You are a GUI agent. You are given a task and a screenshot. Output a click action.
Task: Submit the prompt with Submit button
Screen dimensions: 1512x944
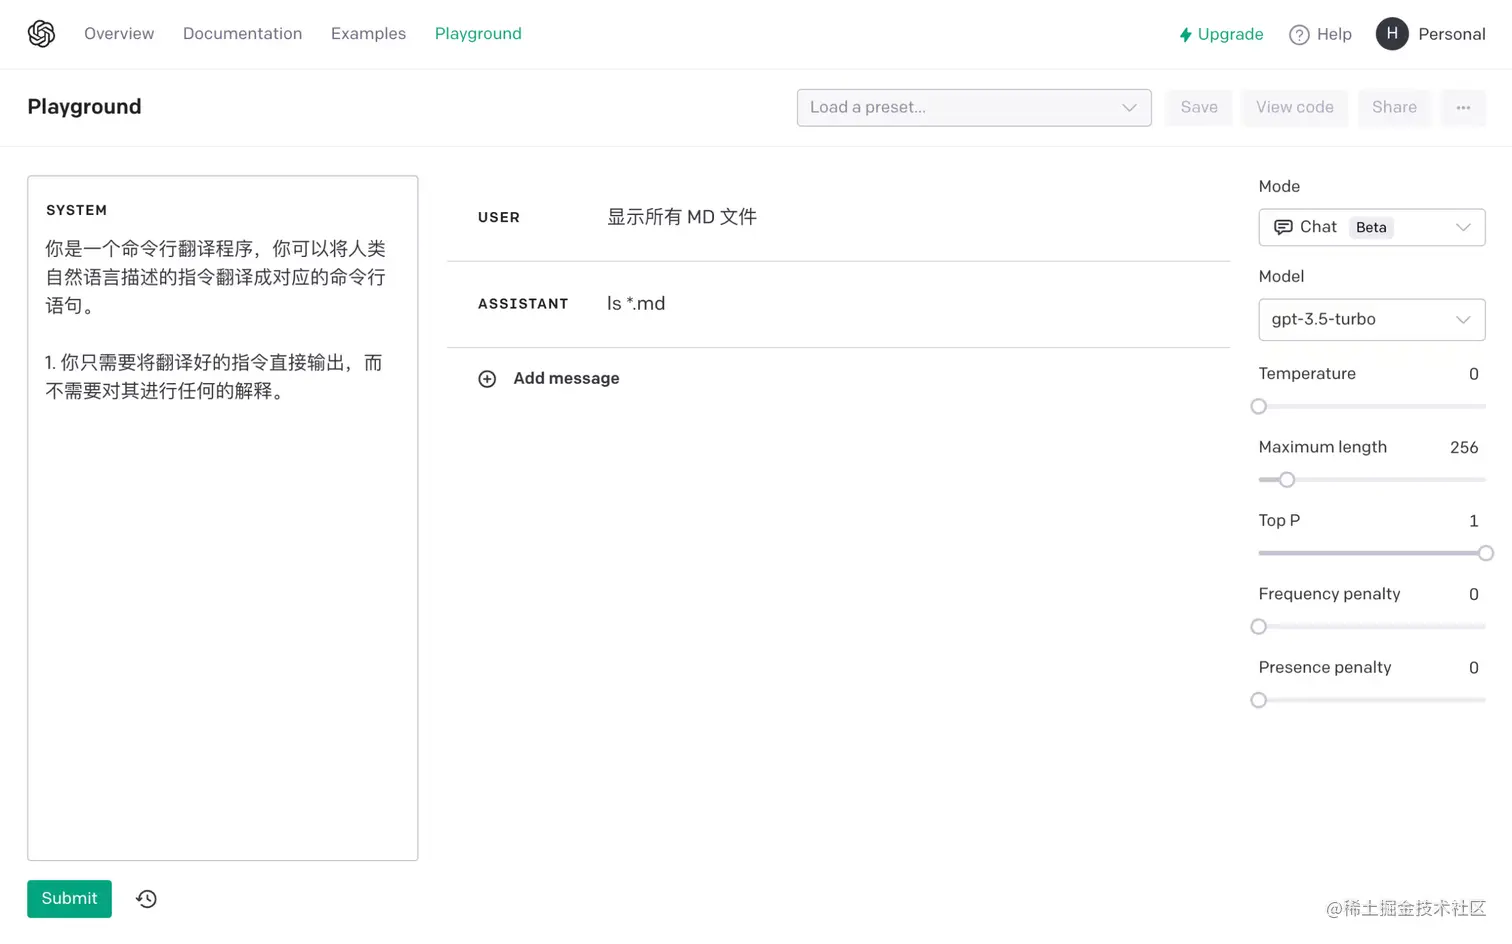(69, 899)
